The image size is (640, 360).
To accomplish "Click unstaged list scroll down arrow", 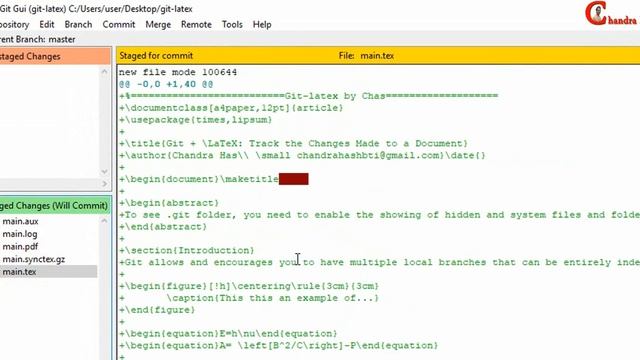I will pyautogui.click(x=104, y=172).
